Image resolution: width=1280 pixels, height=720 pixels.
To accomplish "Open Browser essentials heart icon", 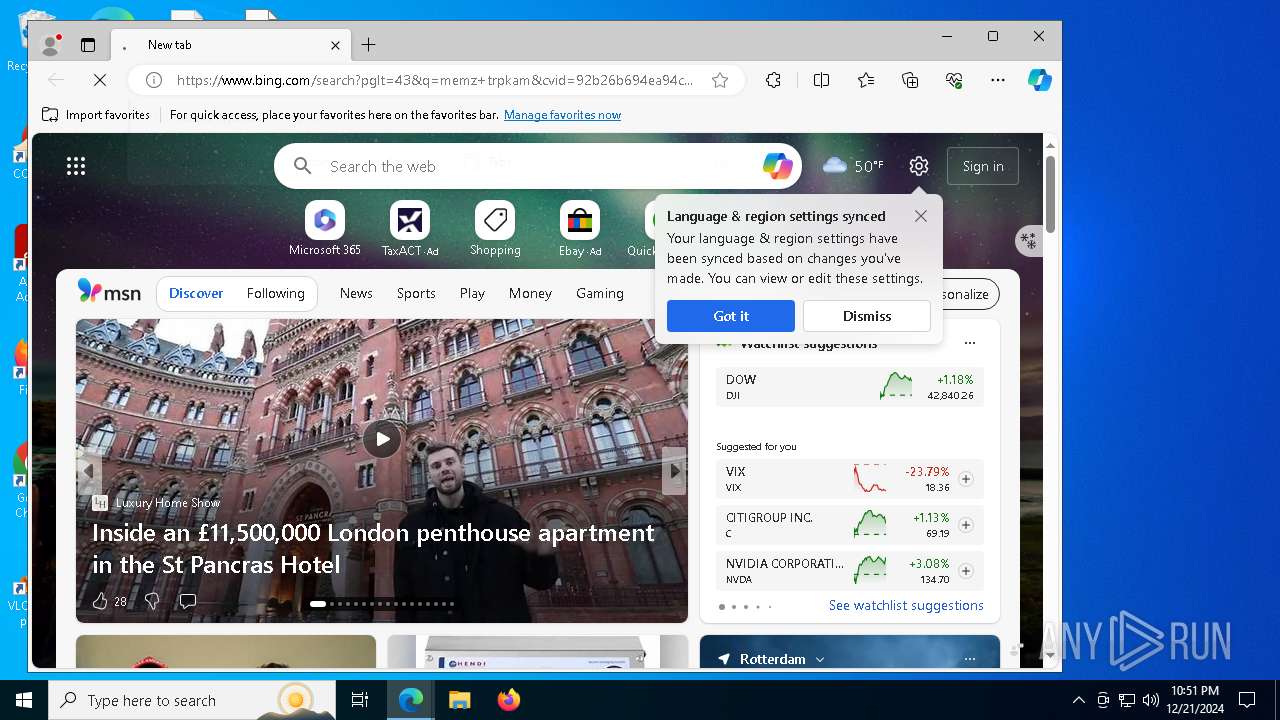I will (x=954, y=80).
